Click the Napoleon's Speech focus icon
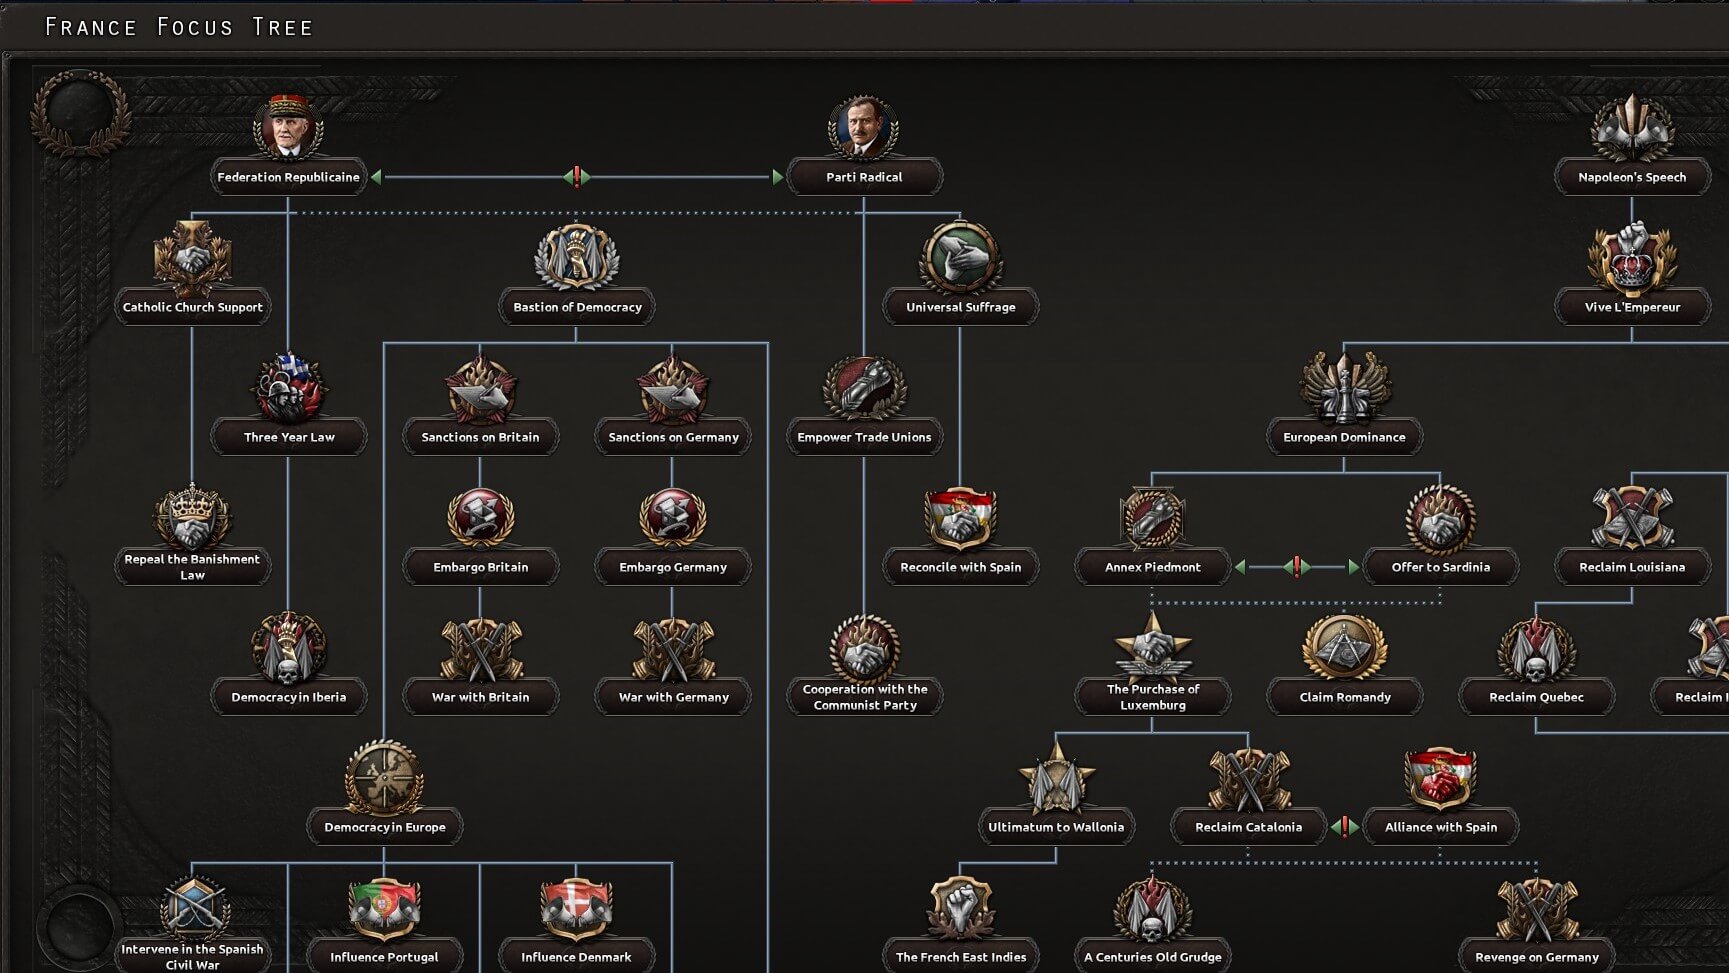The image size is (1729, 973). pyautogui.click(x=1632, y=128)
